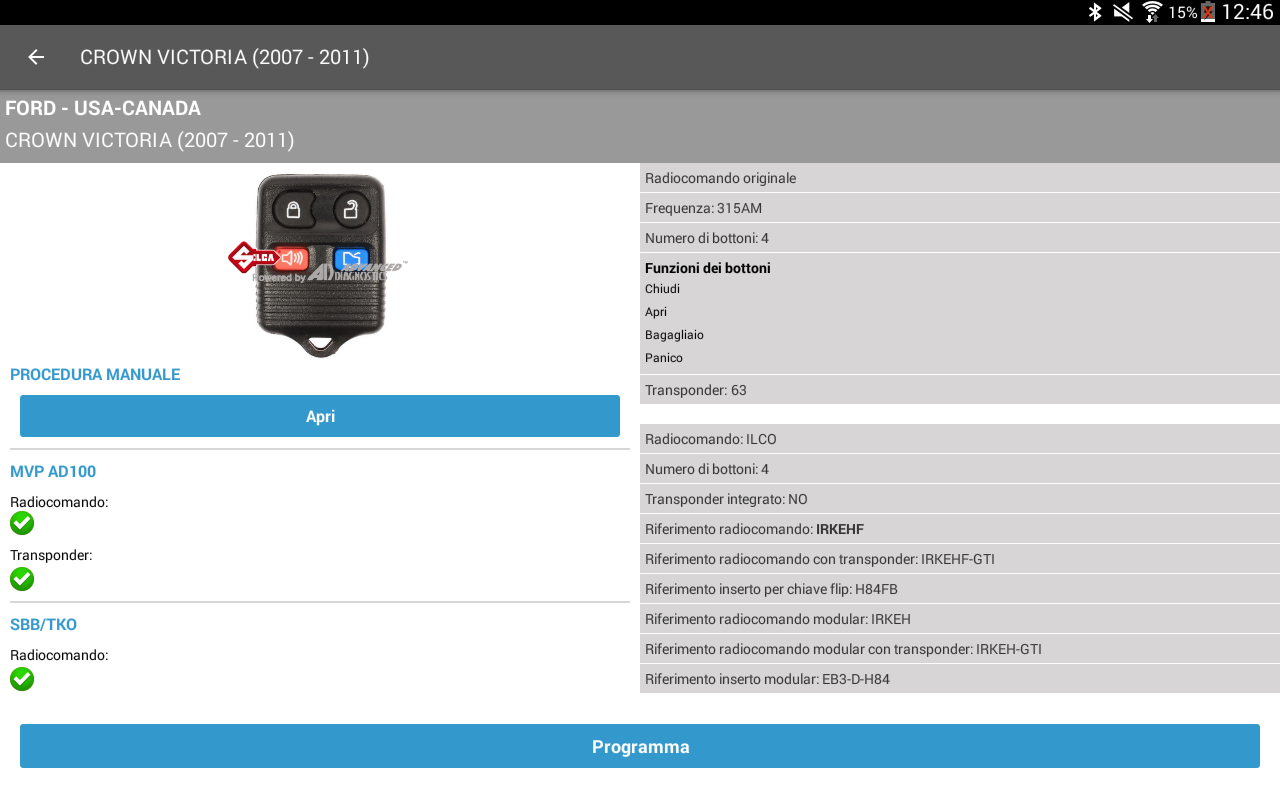The width and height of the screenshot is (1280, 800).
Task: Tap the Wi-Fi status icon
Action: coord(1152,12)
